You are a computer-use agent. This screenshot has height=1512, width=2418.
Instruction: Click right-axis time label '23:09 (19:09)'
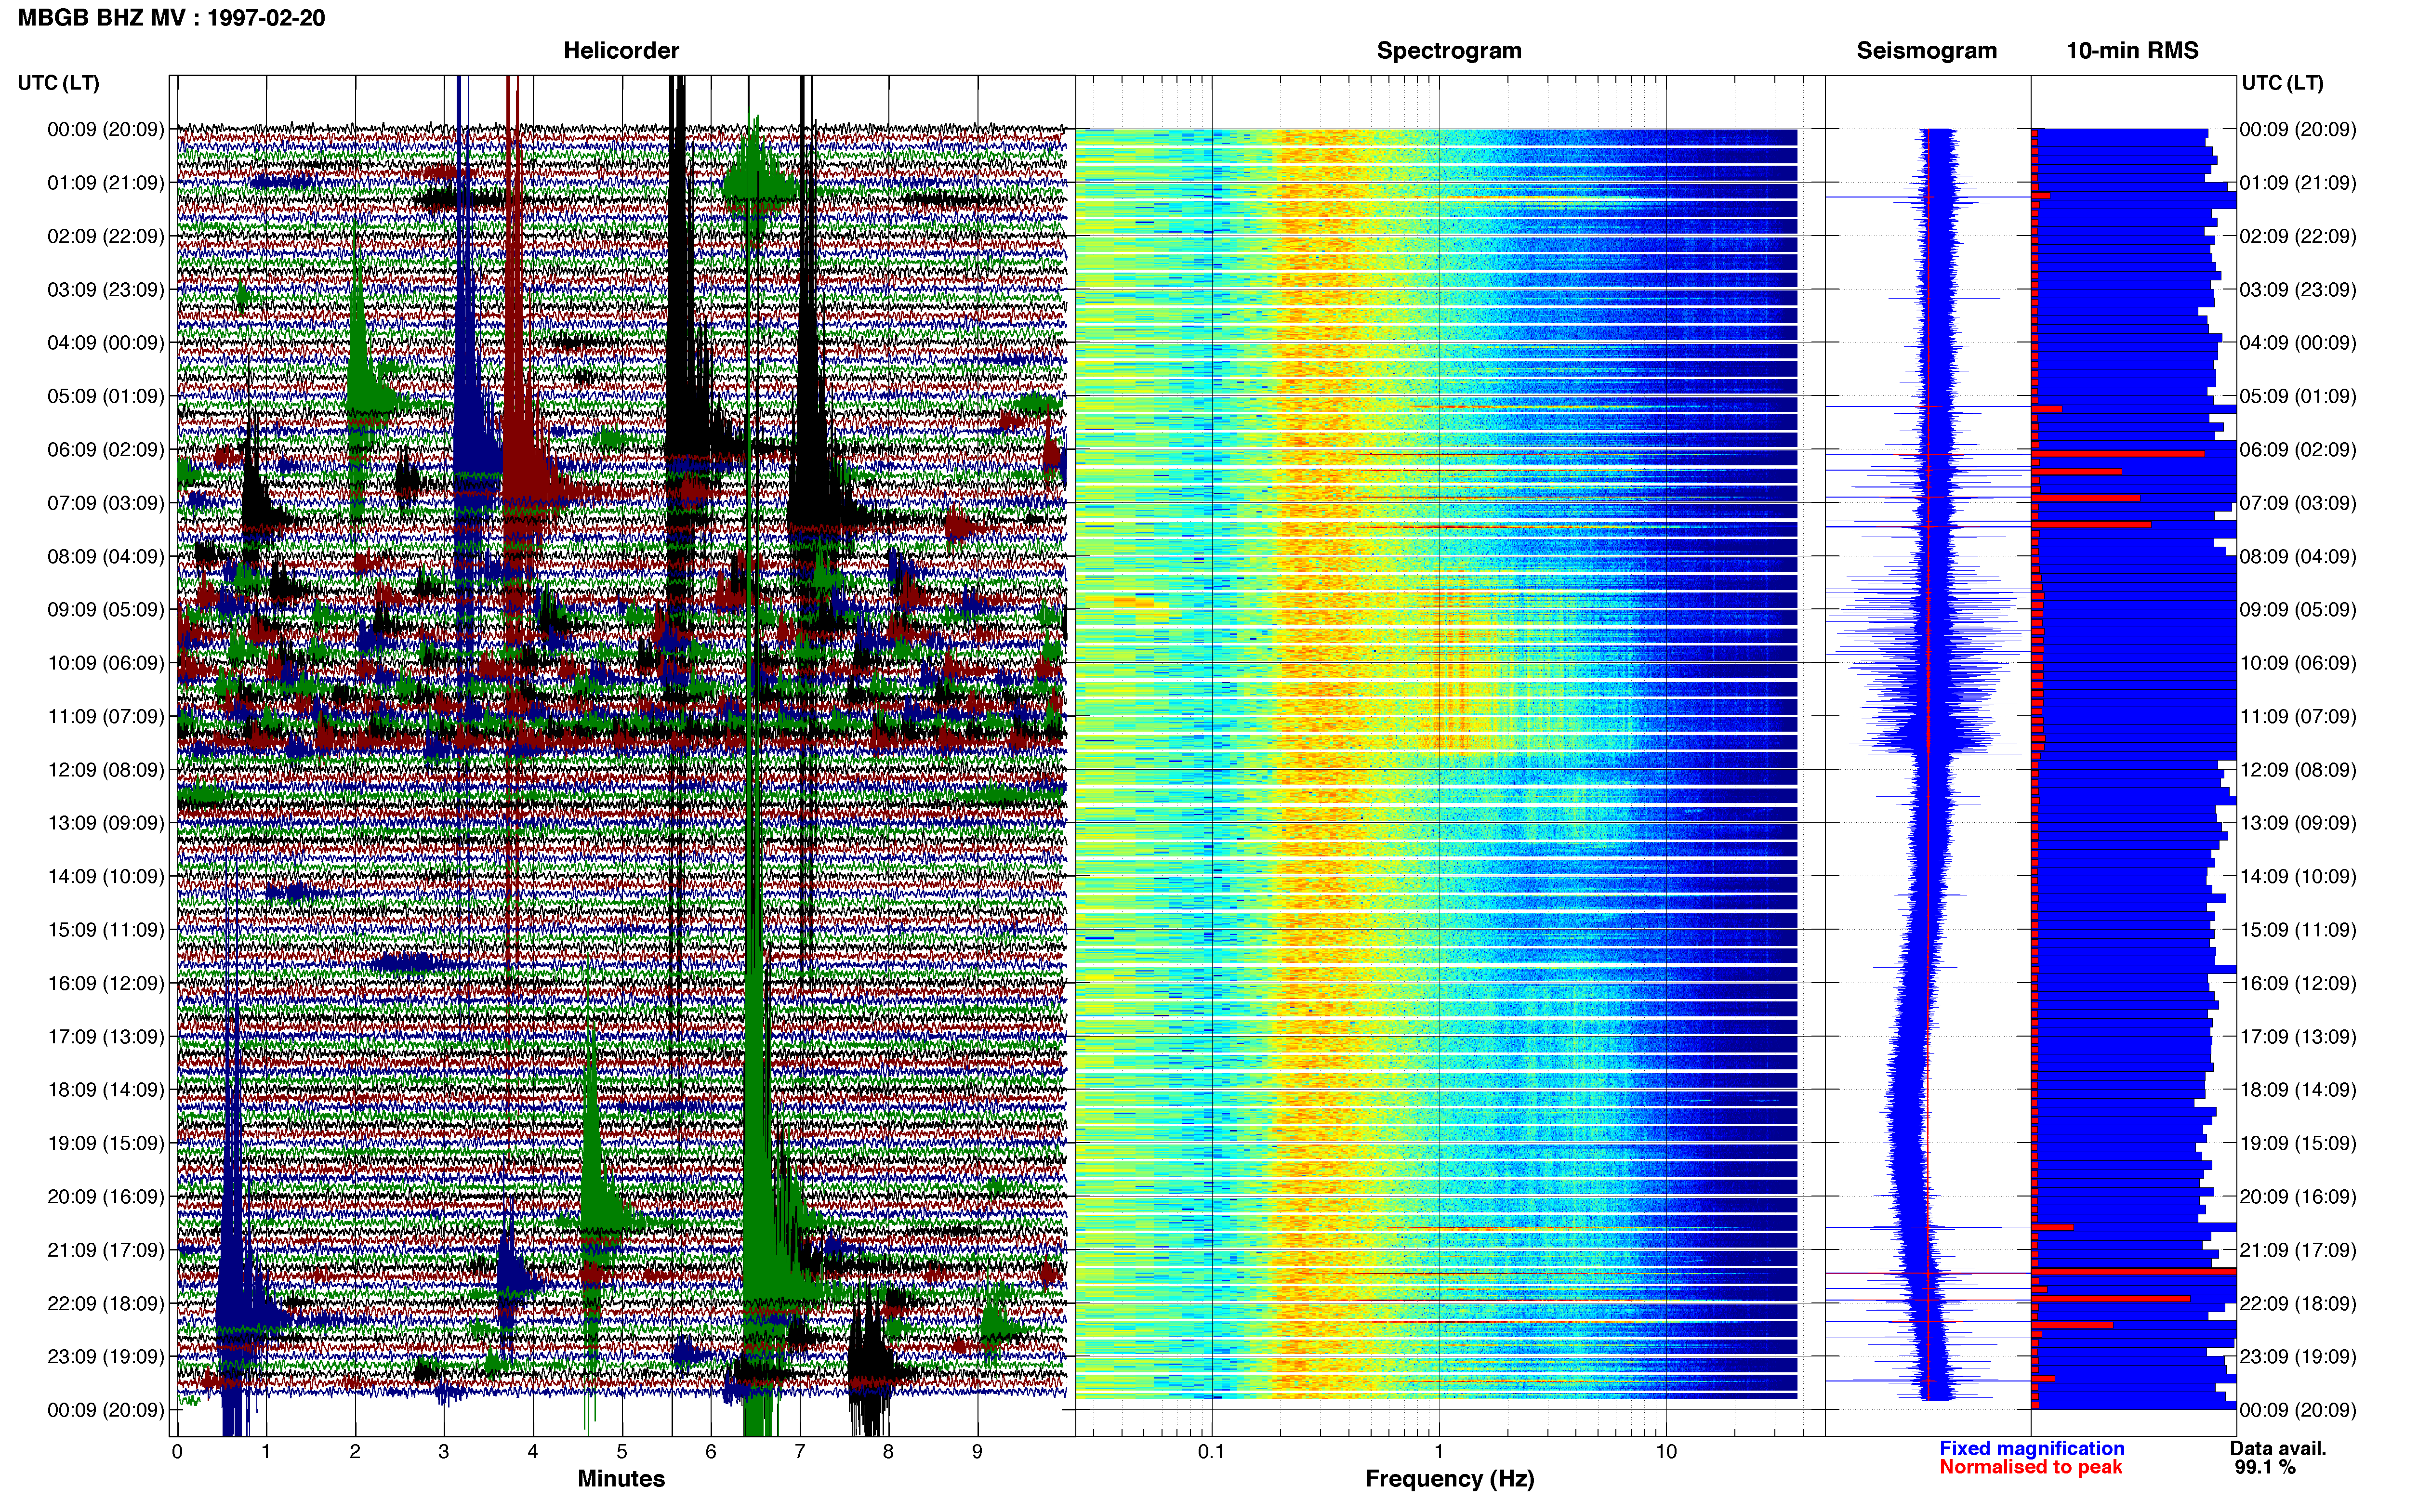coord(2298,1357)
